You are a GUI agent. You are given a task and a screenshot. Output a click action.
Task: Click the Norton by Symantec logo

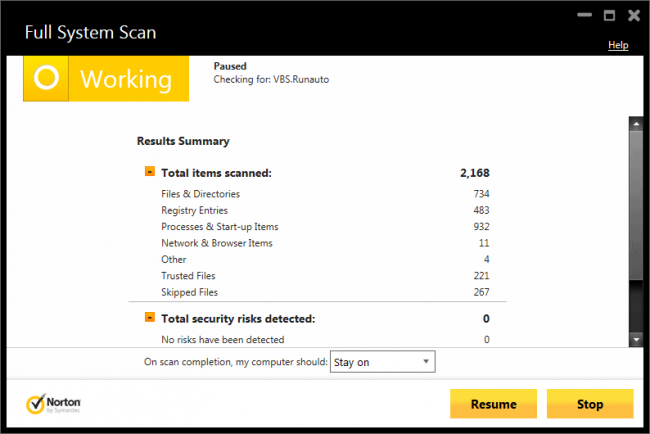click(x=53, y=404)
